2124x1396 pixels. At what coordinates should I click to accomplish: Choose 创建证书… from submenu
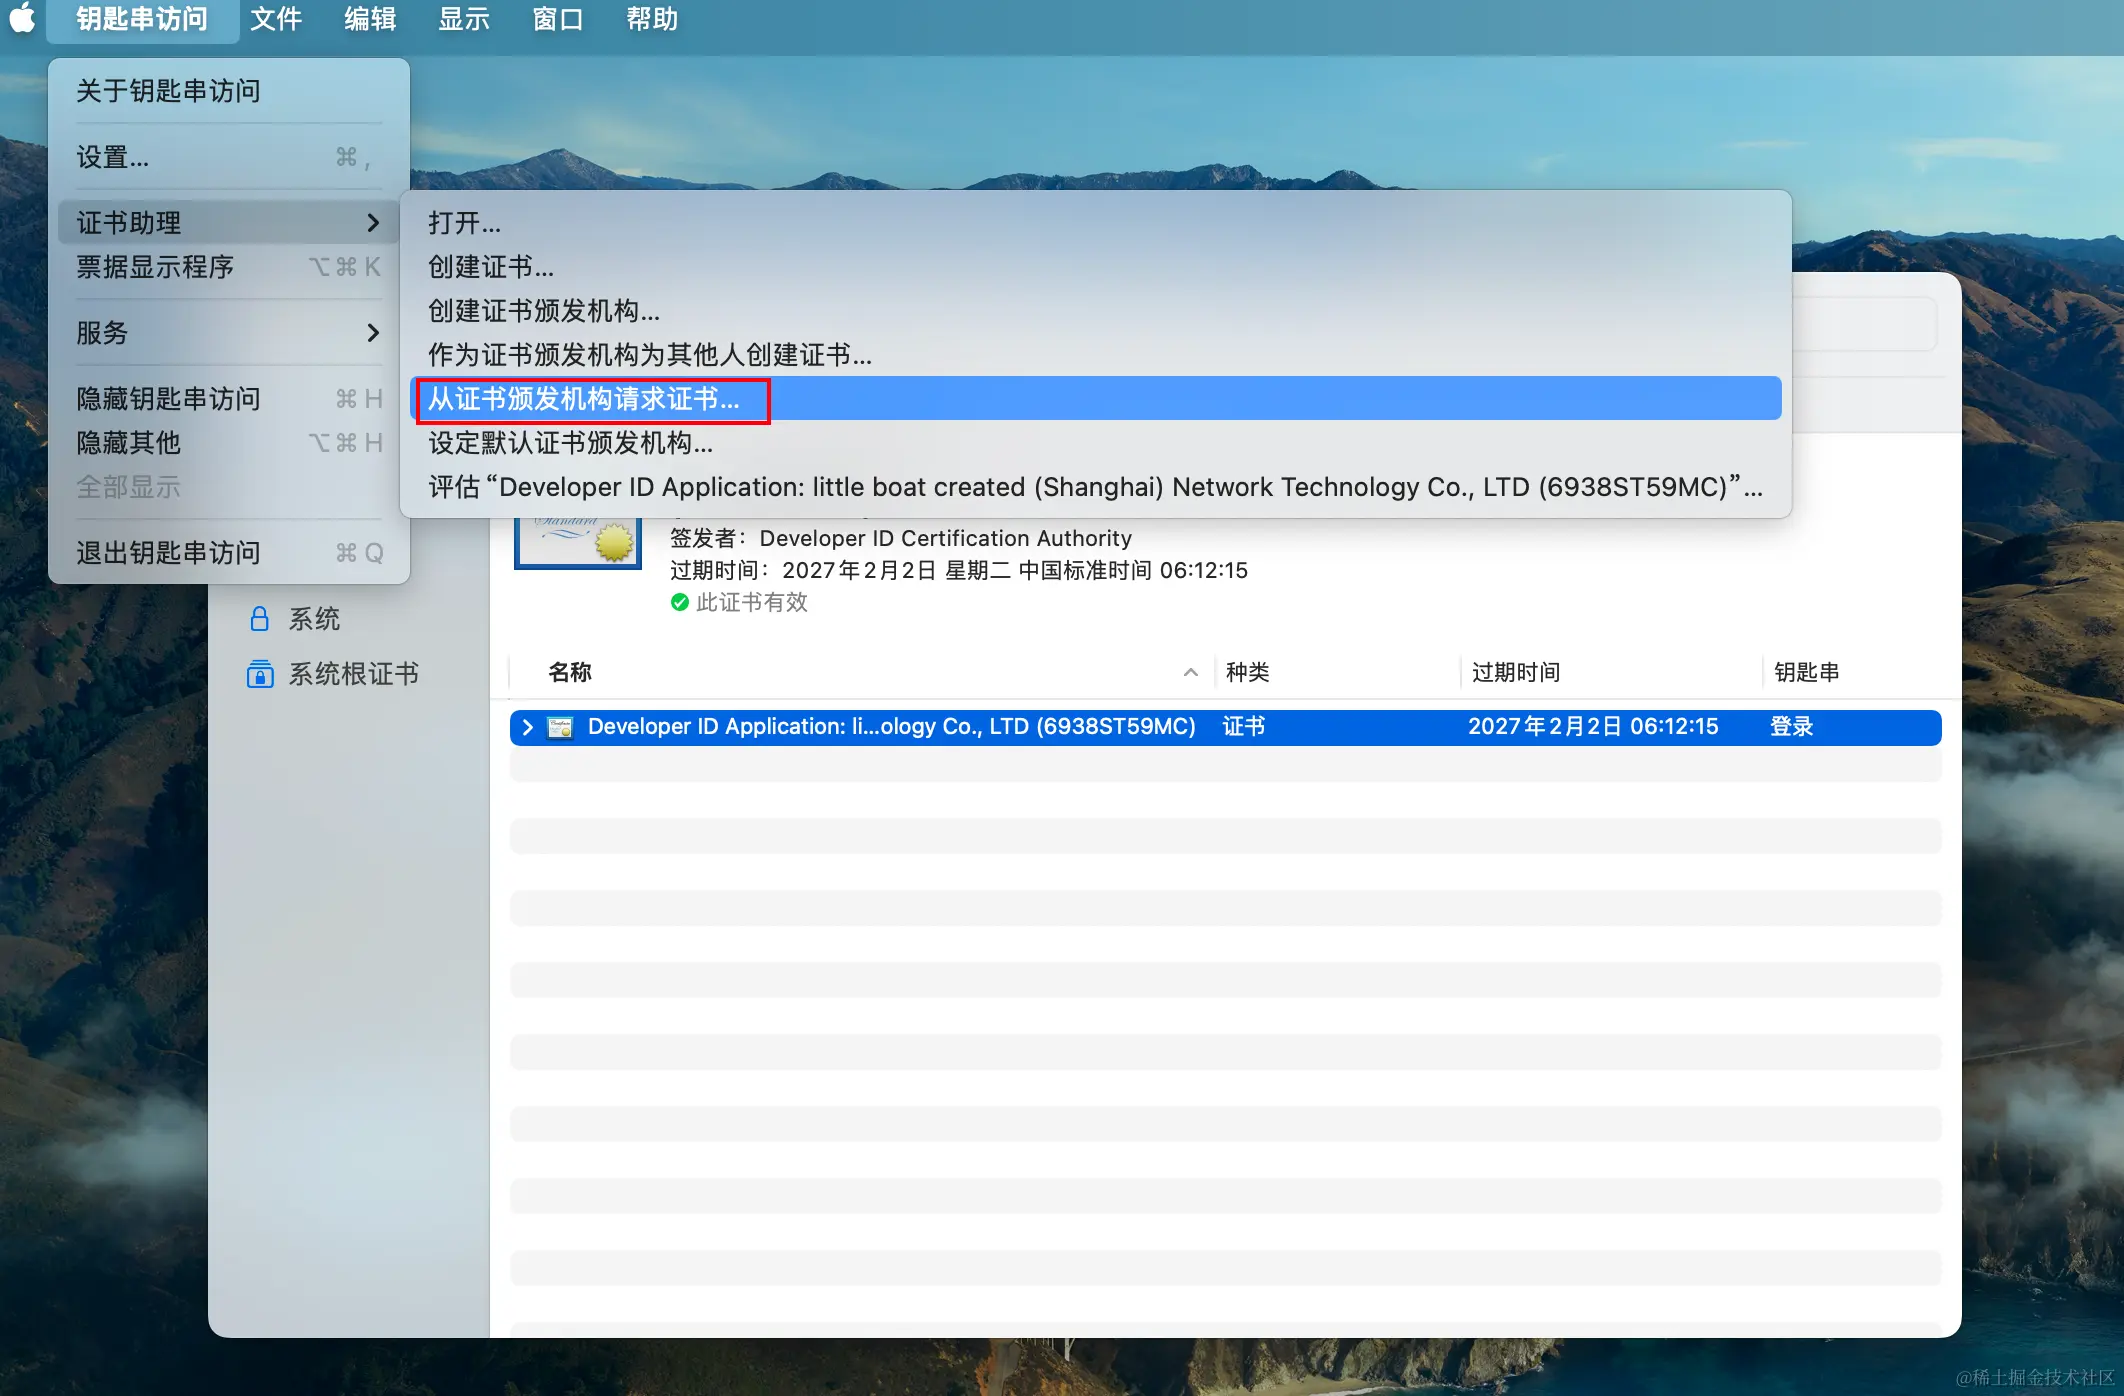coord(491,267)
